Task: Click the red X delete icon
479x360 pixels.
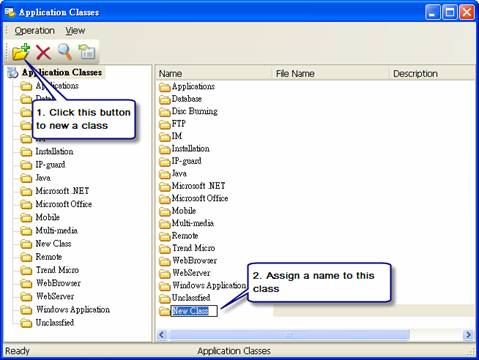Action: click(43, 52)
